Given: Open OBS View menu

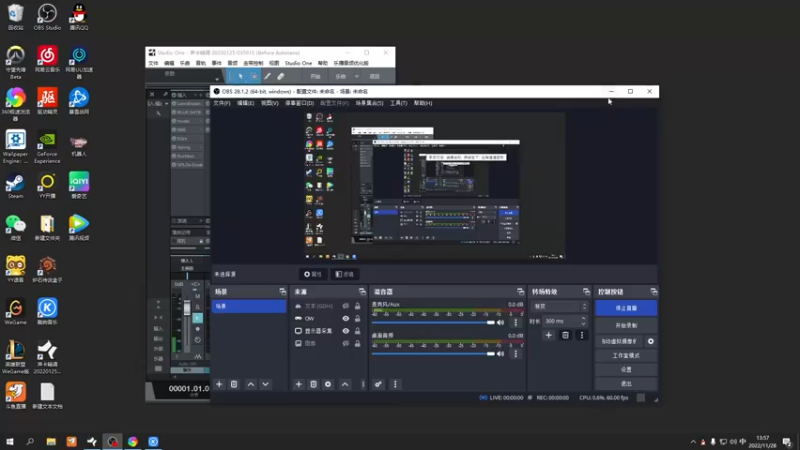Looking at the screenshot, I should click(x=270, y=103).
